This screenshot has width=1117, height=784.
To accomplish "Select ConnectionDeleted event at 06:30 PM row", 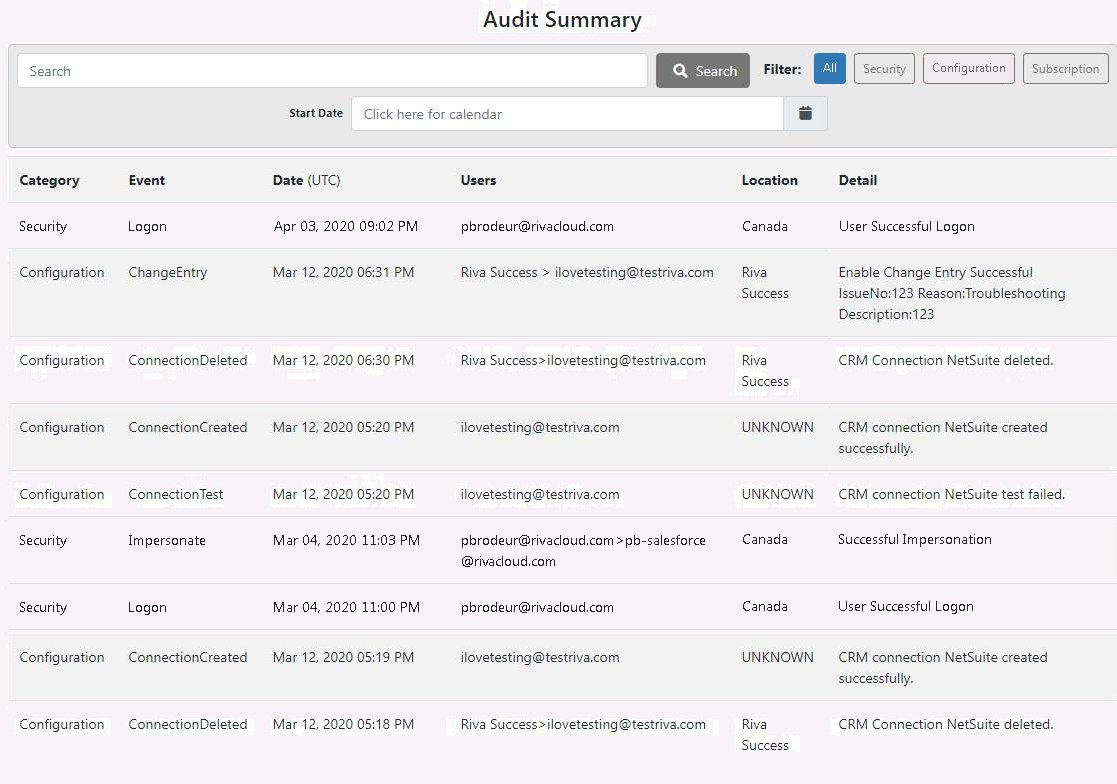I will click(187, 360).
